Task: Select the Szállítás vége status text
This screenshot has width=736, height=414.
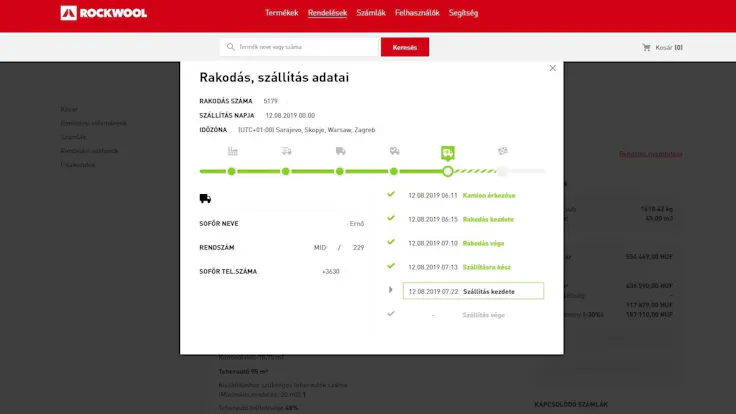Action: (483, 315)
